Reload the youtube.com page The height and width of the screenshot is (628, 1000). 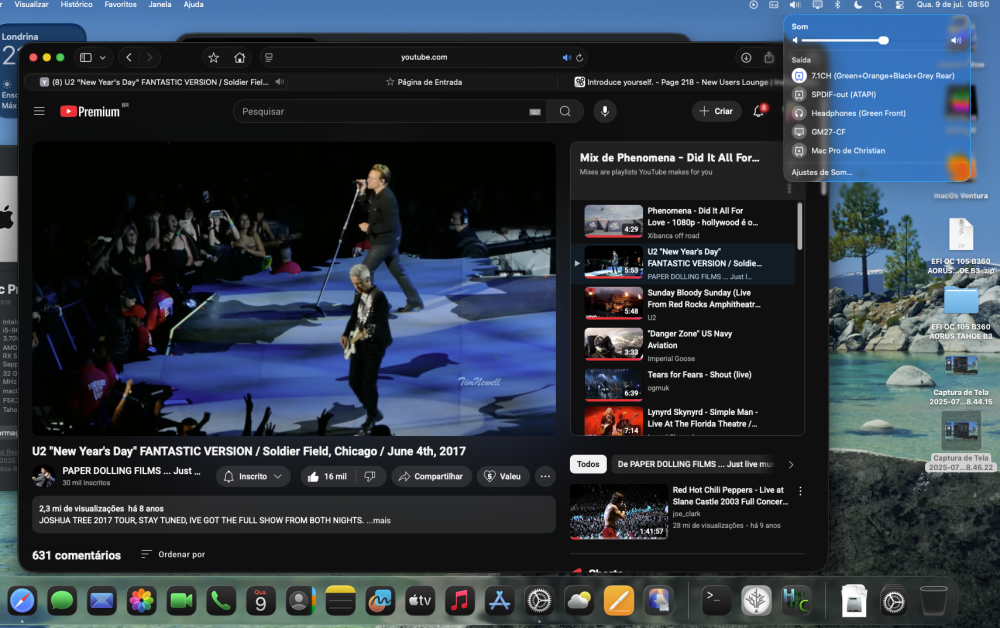[x=579, y=57]
